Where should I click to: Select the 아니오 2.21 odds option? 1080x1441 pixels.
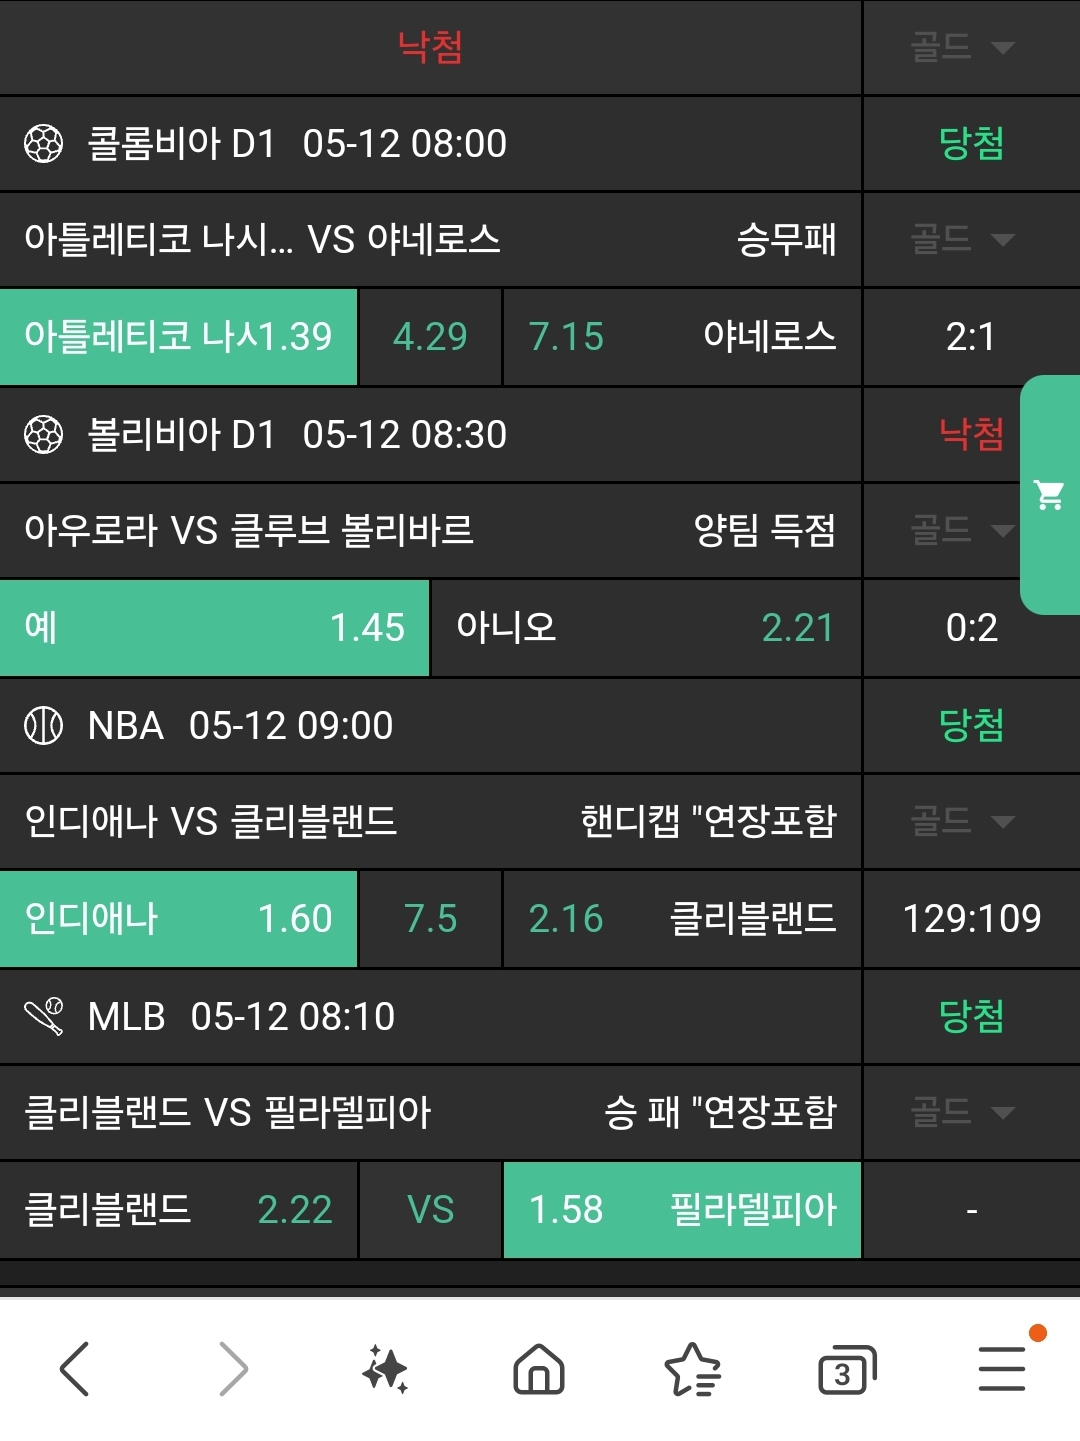(x=645, y=628)
